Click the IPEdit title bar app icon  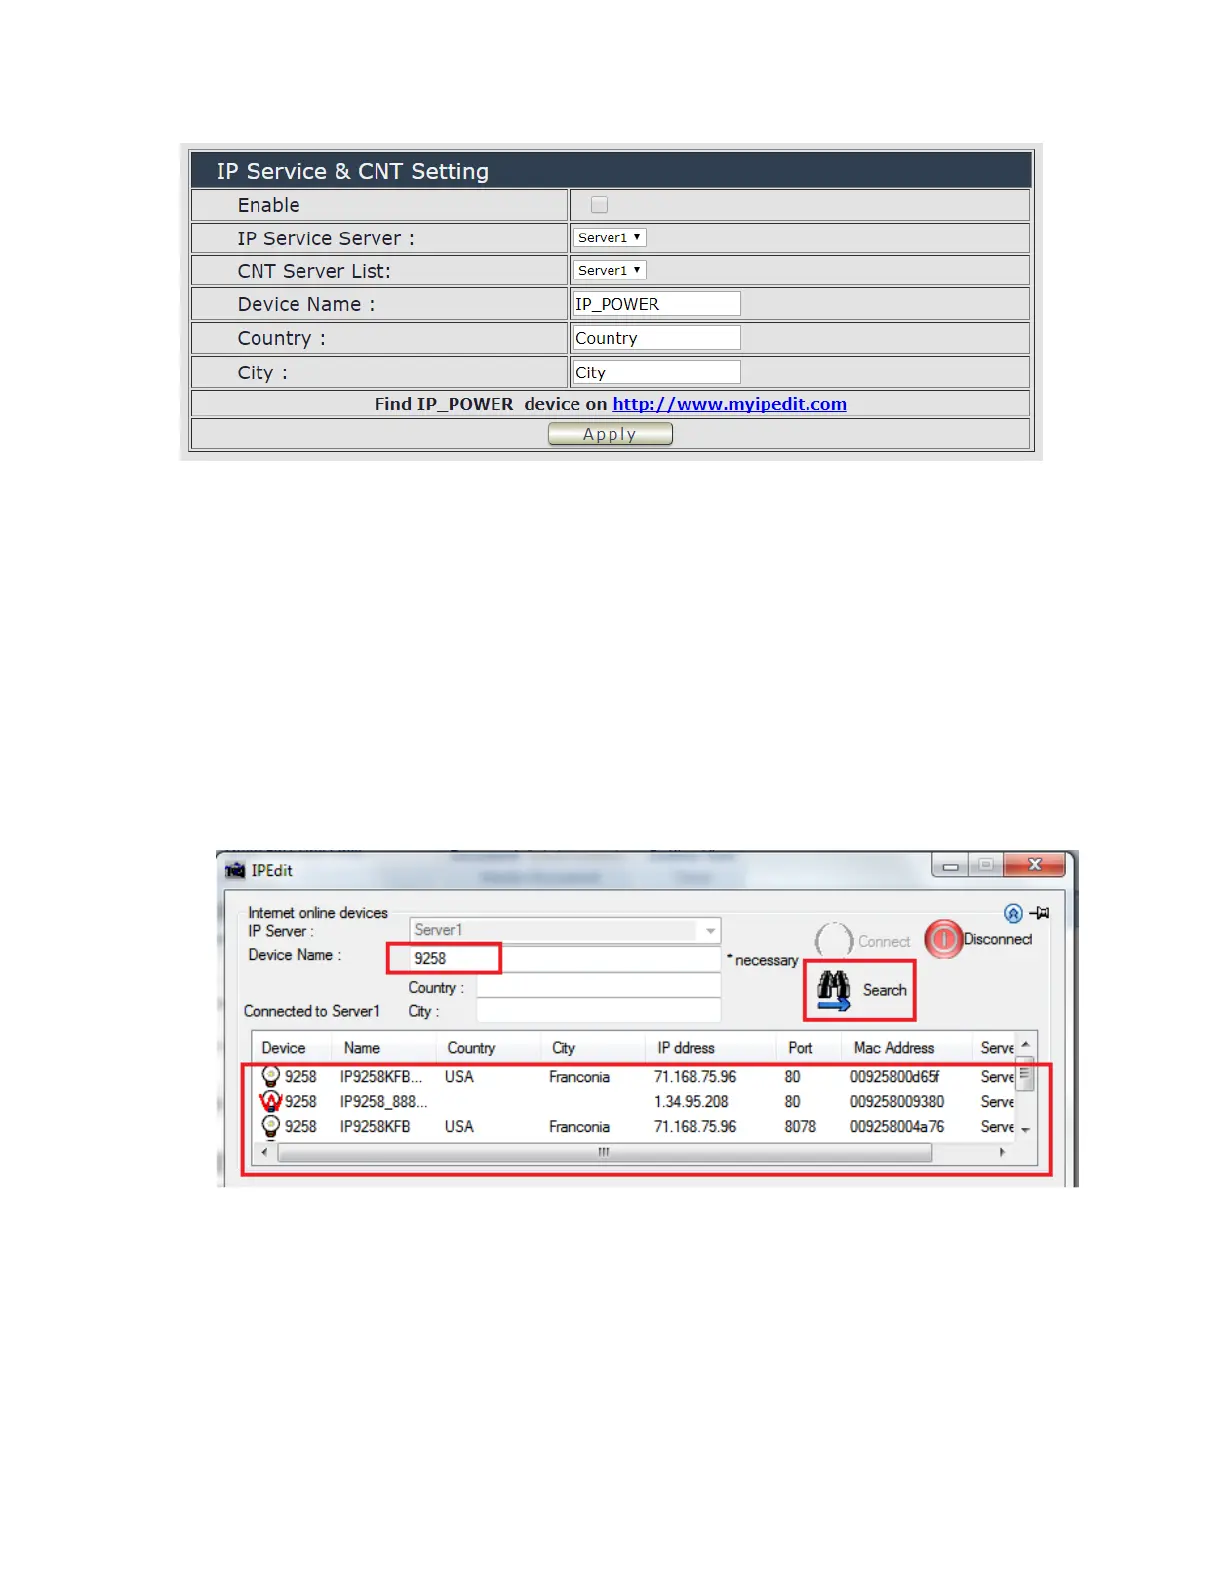(235, 871)
